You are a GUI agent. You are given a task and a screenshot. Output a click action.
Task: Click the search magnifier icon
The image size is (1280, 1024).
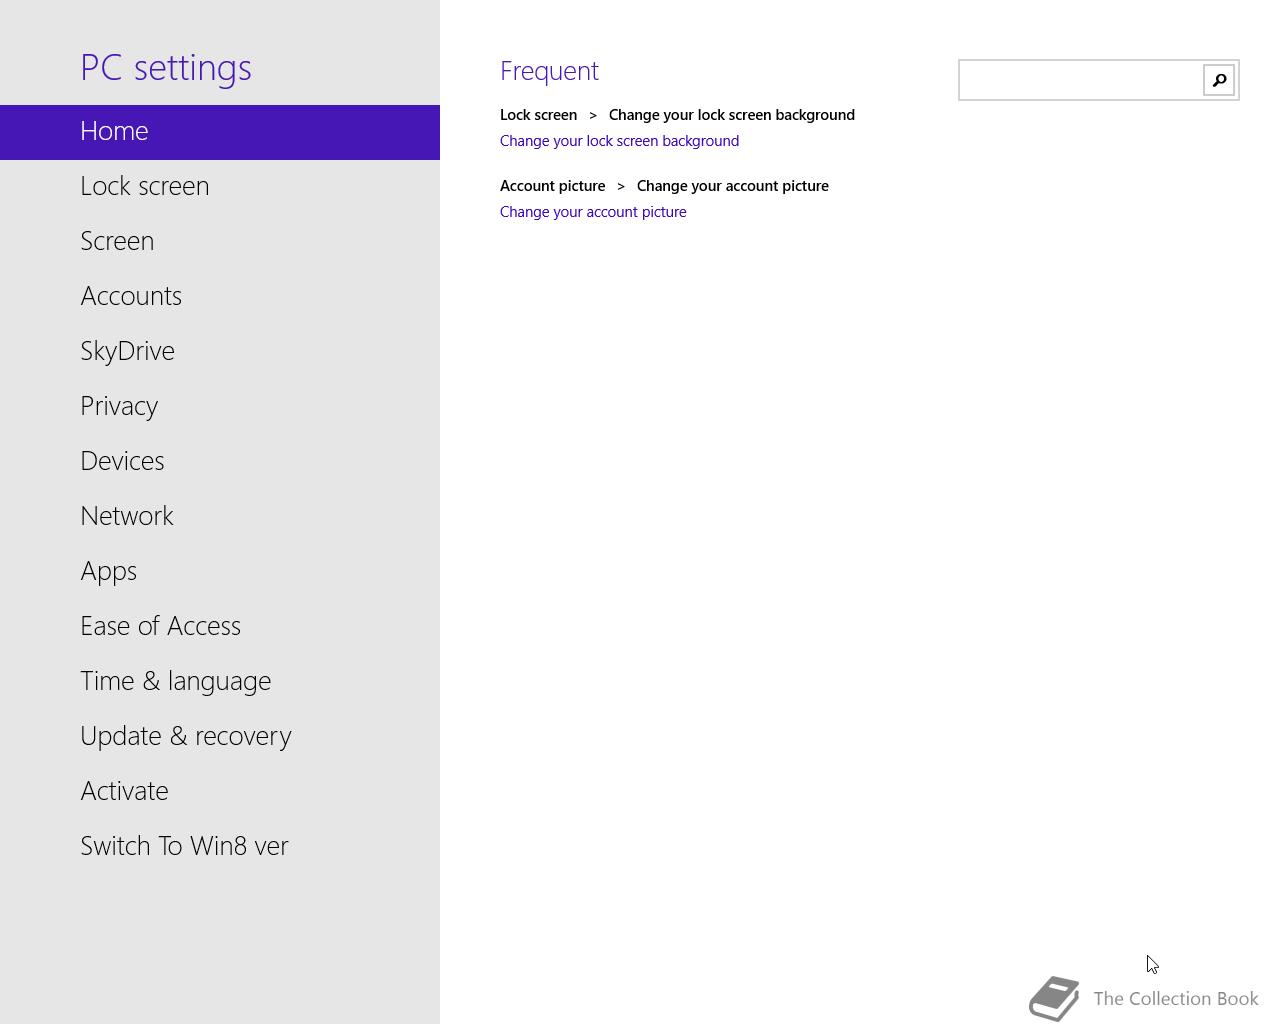(1219, 80)
